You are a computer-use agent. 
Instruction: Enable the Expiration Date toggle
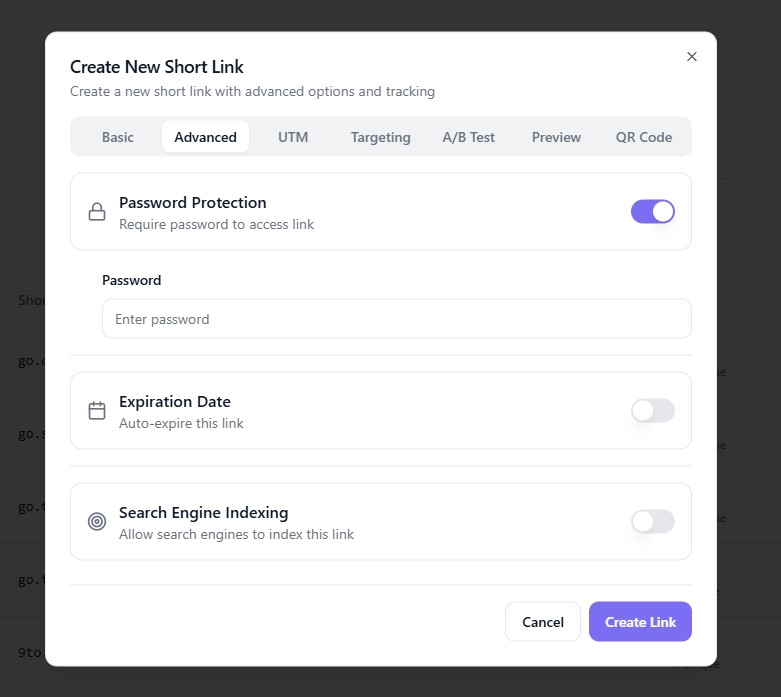tap(652, 411)
